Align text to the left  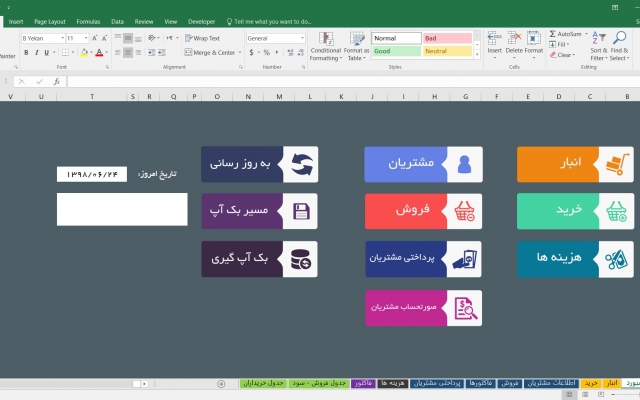[x=118, y=52]
